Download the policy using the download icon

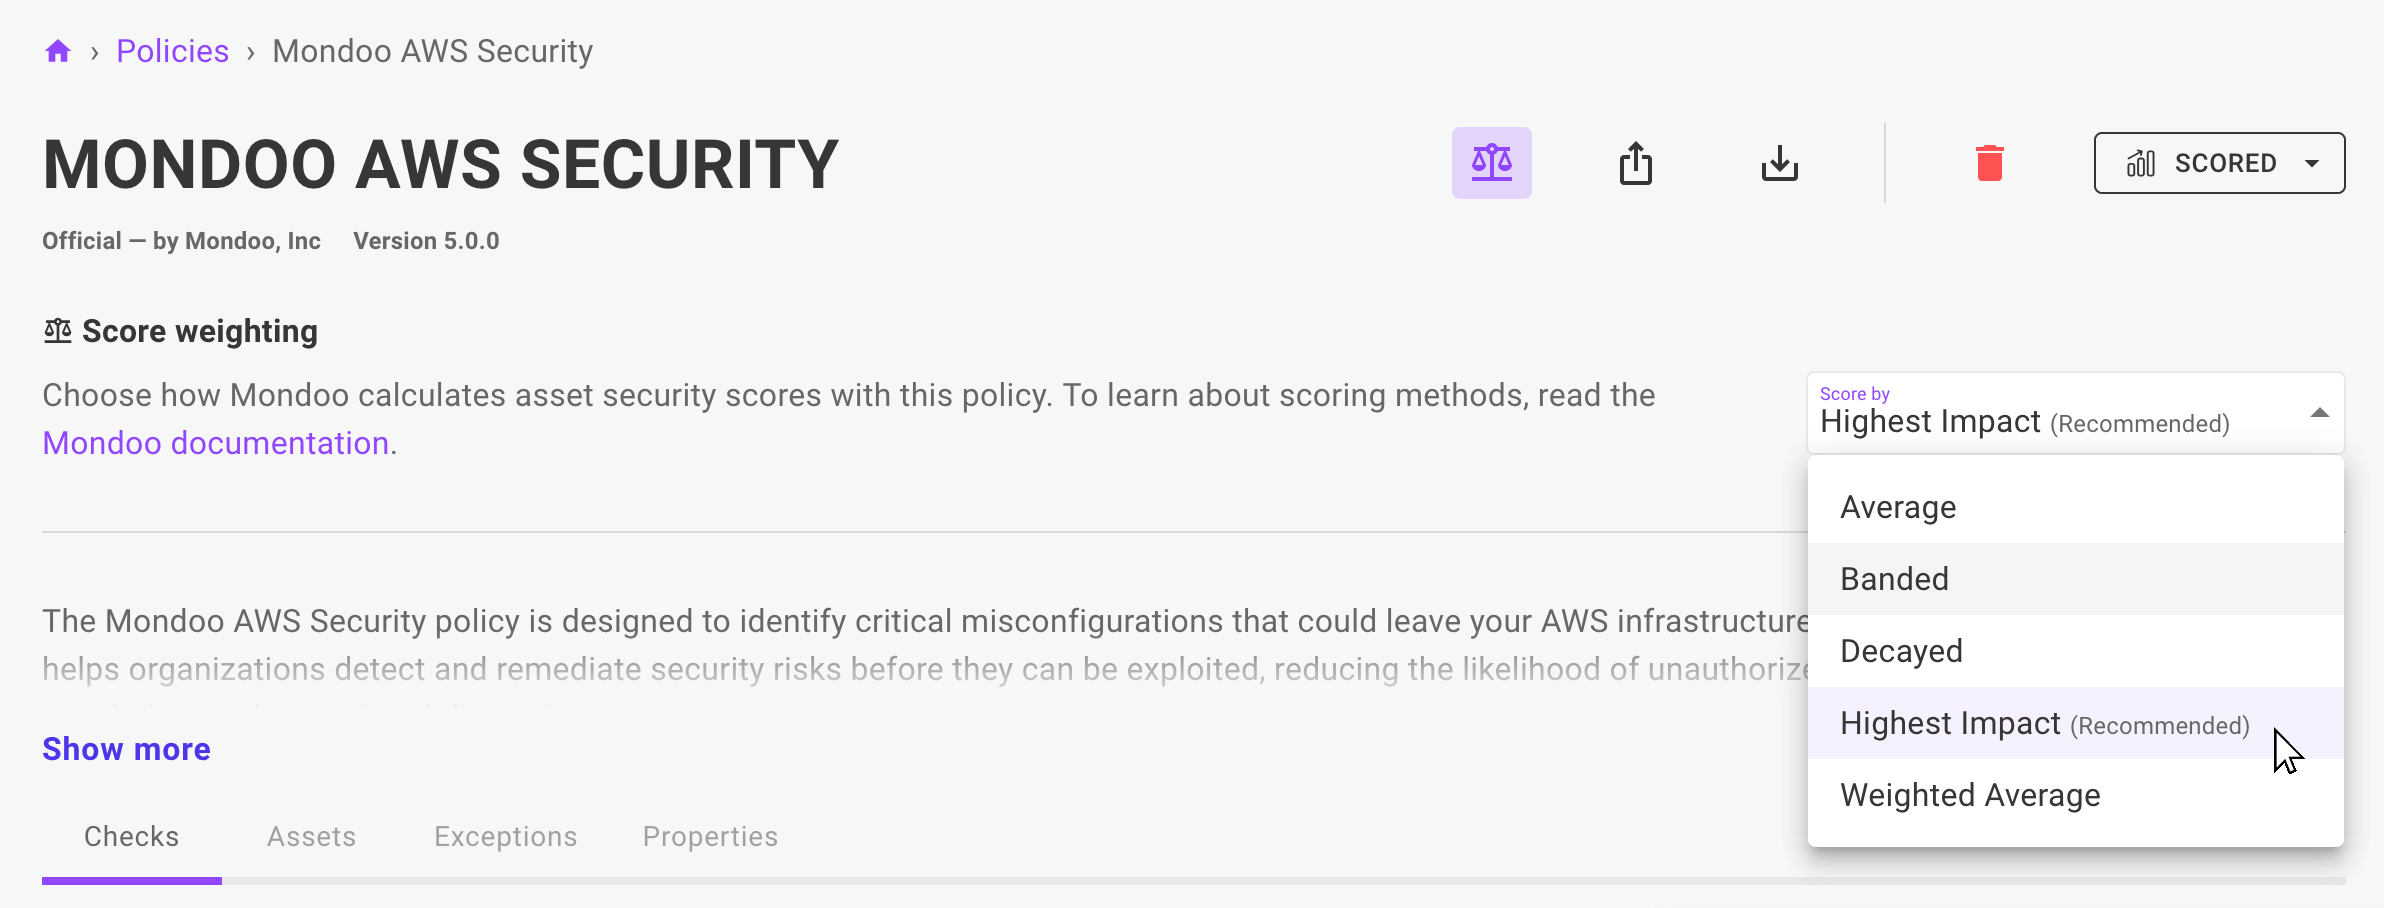(x=1781, y=163)
